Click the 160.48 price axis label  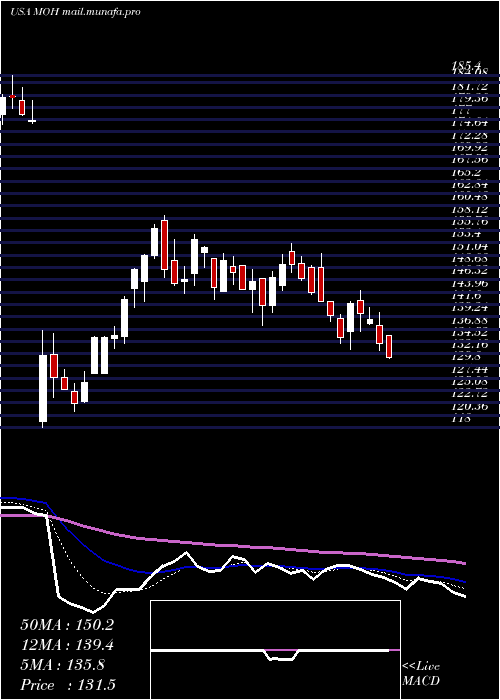(x=469, y=197)
